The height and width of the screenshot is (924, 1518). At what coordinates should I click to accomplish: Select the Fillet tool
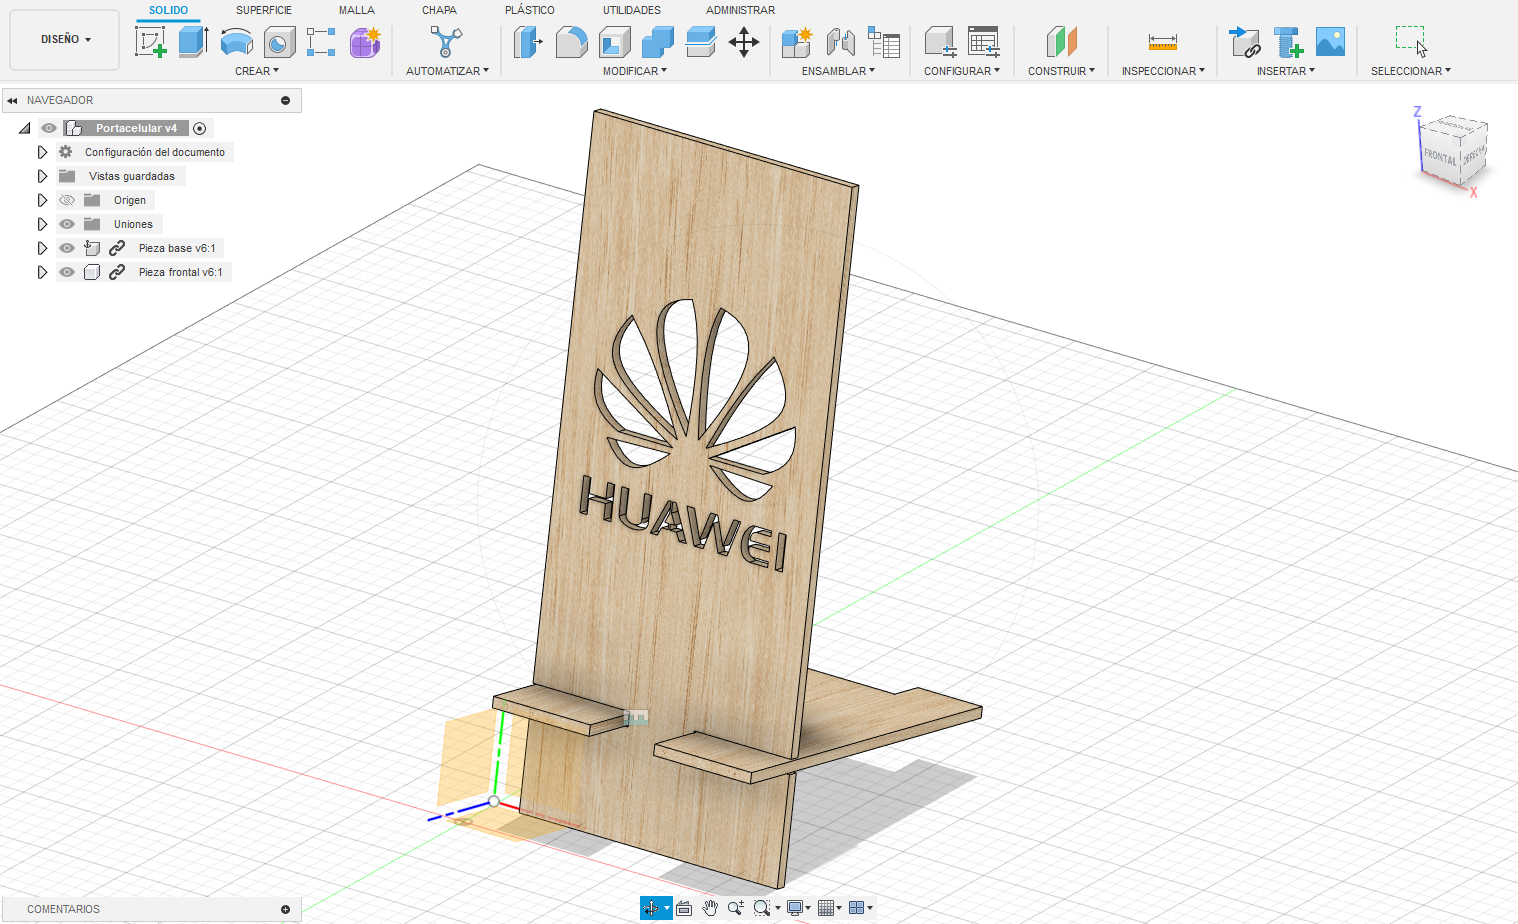pos(571,42)
